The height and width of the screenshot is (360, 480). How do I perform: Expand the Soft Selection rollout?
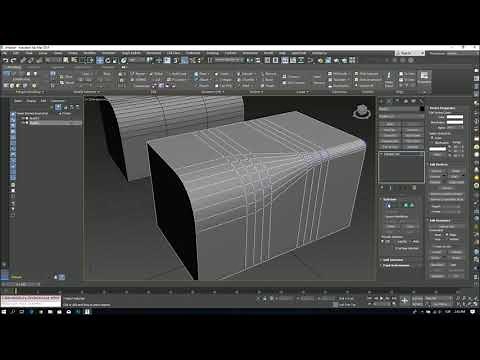tap(393, 260)
